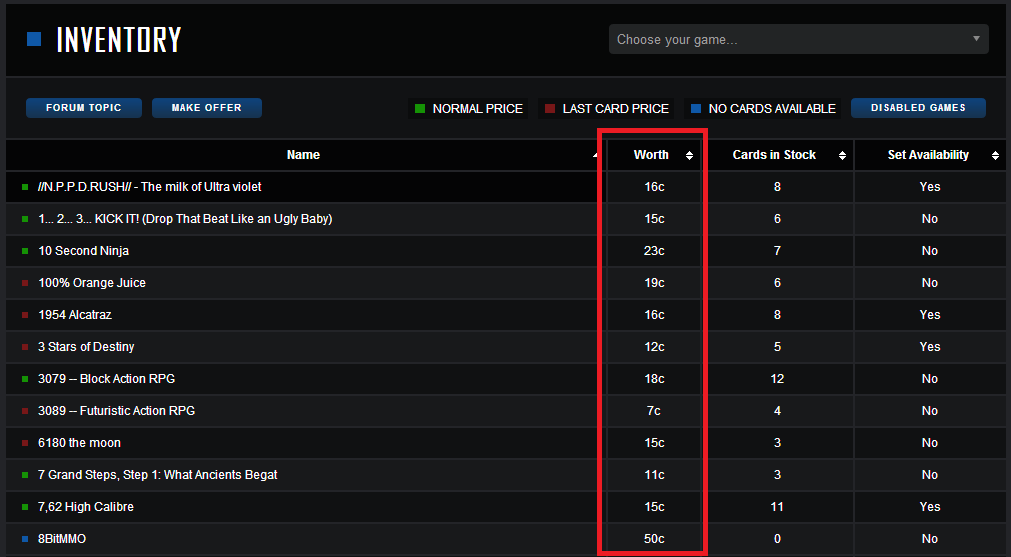Screen dimensions: 1011x557
Task: Select the 8BitMMO row name
Action: click(62, 539)
